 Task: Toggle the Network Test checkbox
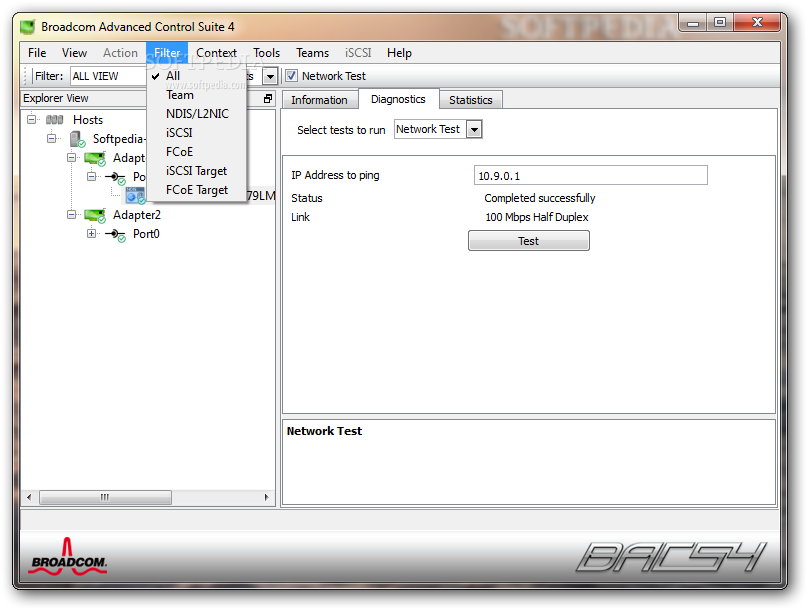point(292,76)
